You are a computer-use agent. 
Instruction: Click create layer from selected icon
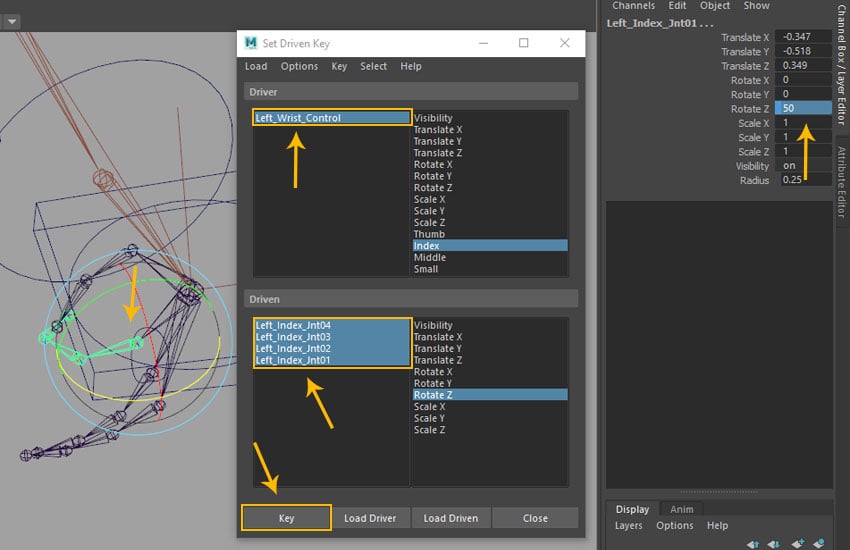tap(820, 543)
